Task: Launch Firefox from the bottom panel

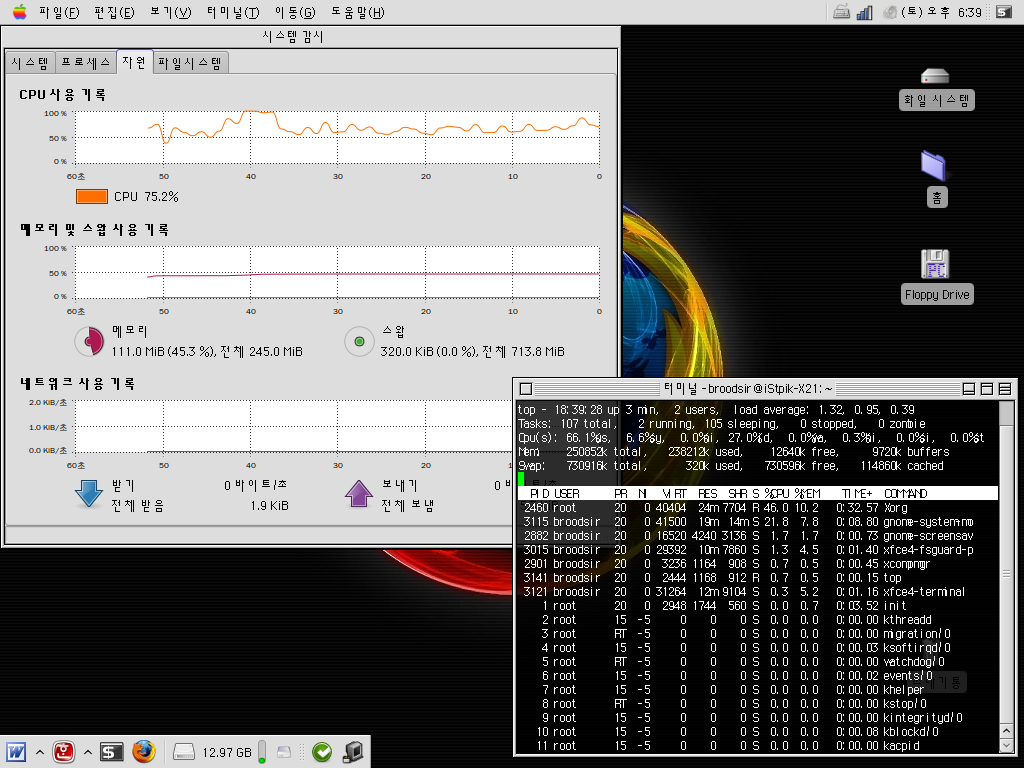Action: tap(144, 751)
